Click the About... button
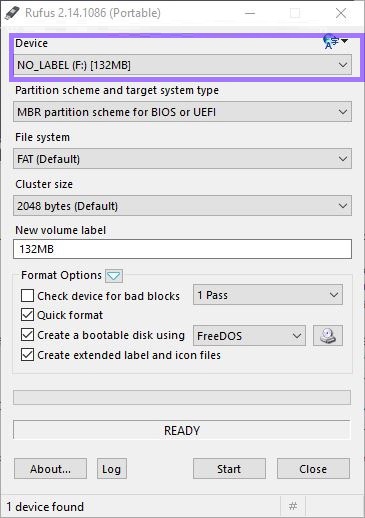Screen dimensions: 365x518 (x=50, y=469)
